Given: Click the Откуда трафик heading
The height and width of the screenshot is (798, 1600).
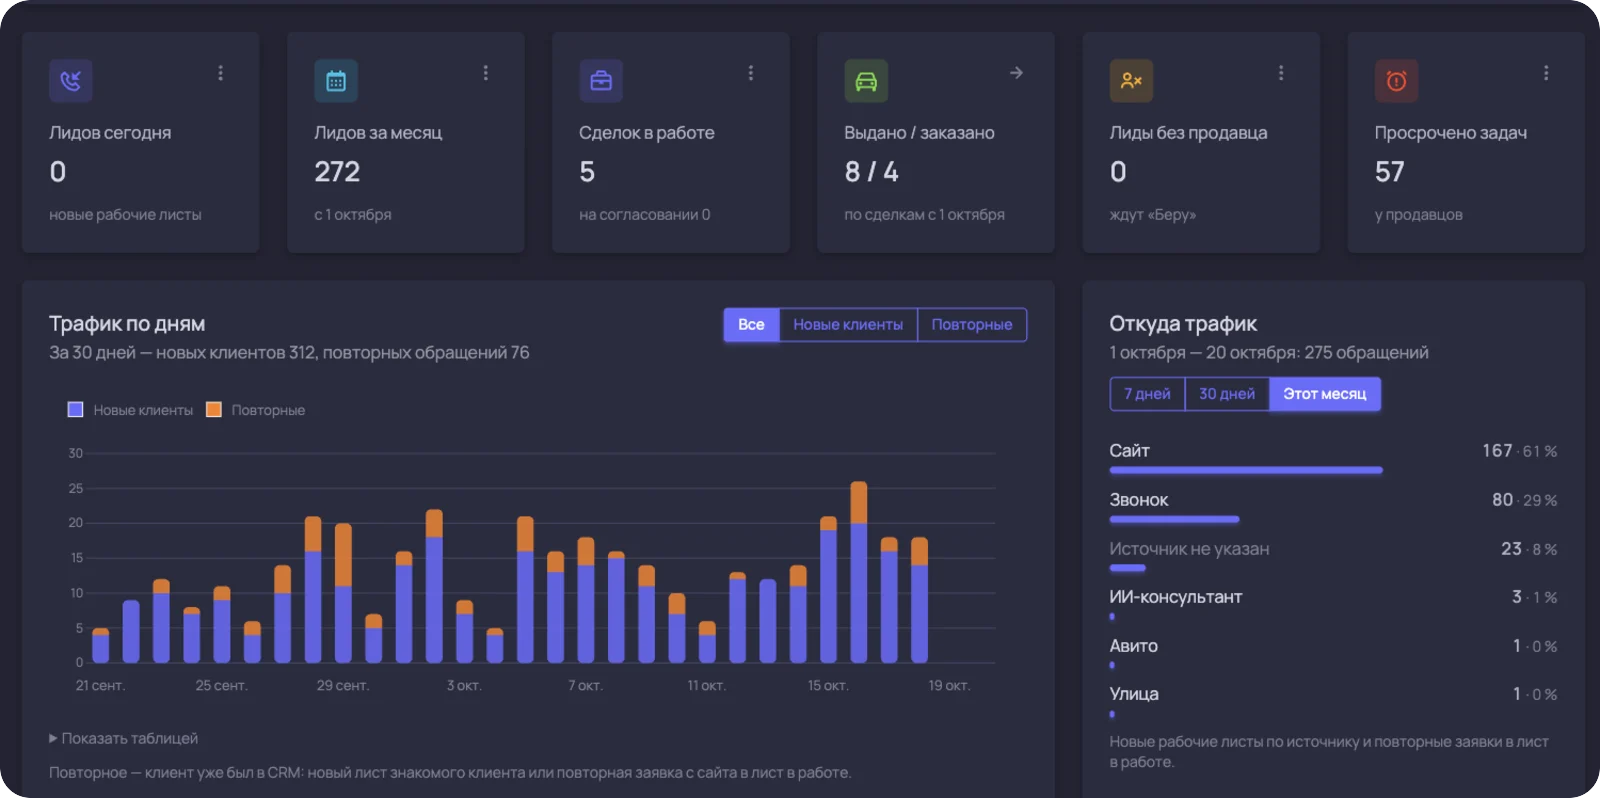Looking at the screenshot, I should pos(1183,324).
